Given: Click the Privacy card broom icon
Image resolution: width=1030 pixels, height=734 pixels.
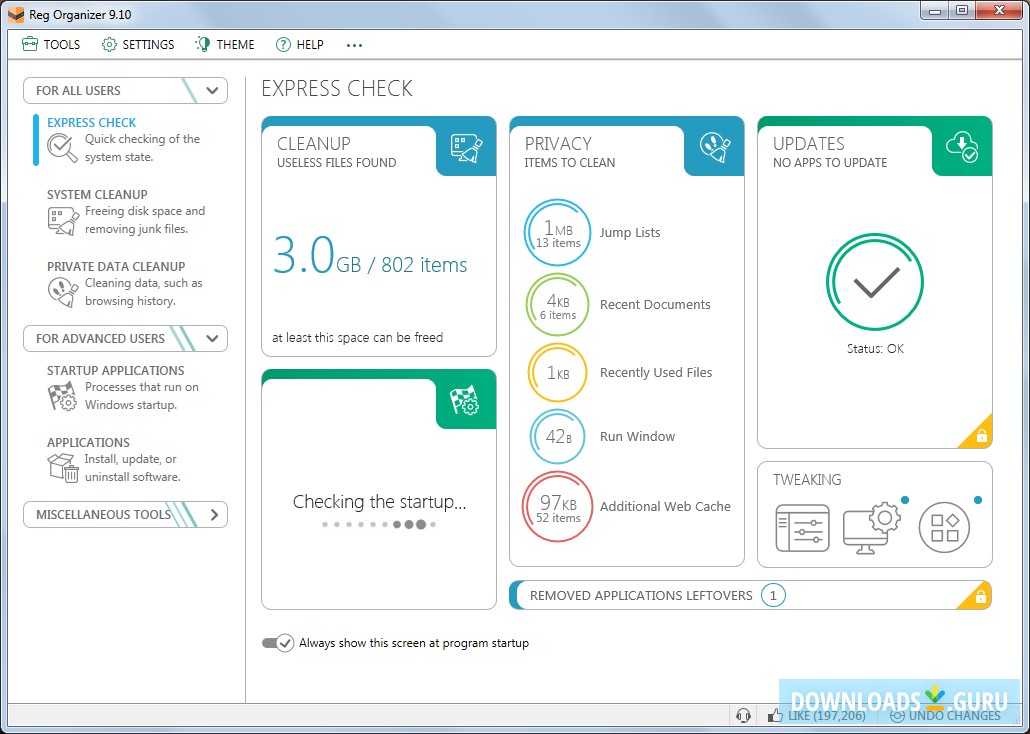Looking at the screenshot, I should tap(714, 148).
